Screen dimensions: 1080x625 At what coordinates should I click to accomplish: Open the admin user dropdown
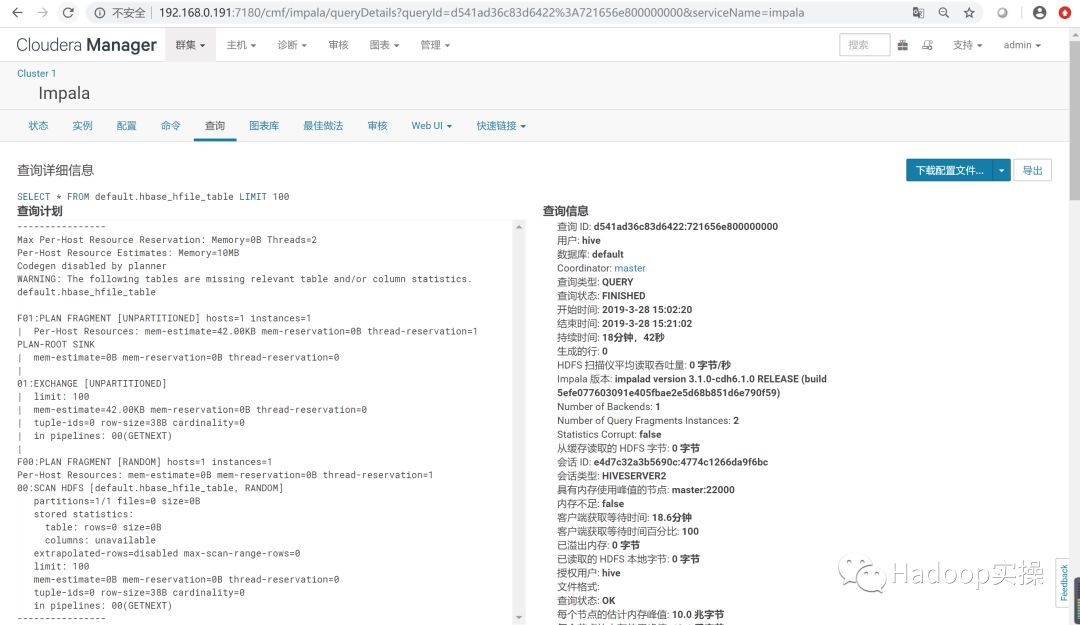[x=1022, y=45]
